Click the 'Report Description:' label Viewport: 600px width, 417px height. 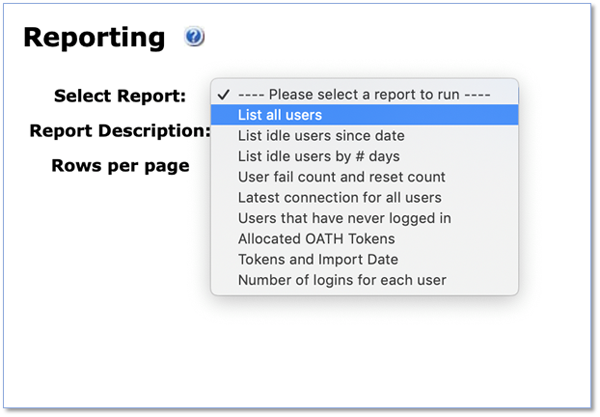tap(120, 131)
